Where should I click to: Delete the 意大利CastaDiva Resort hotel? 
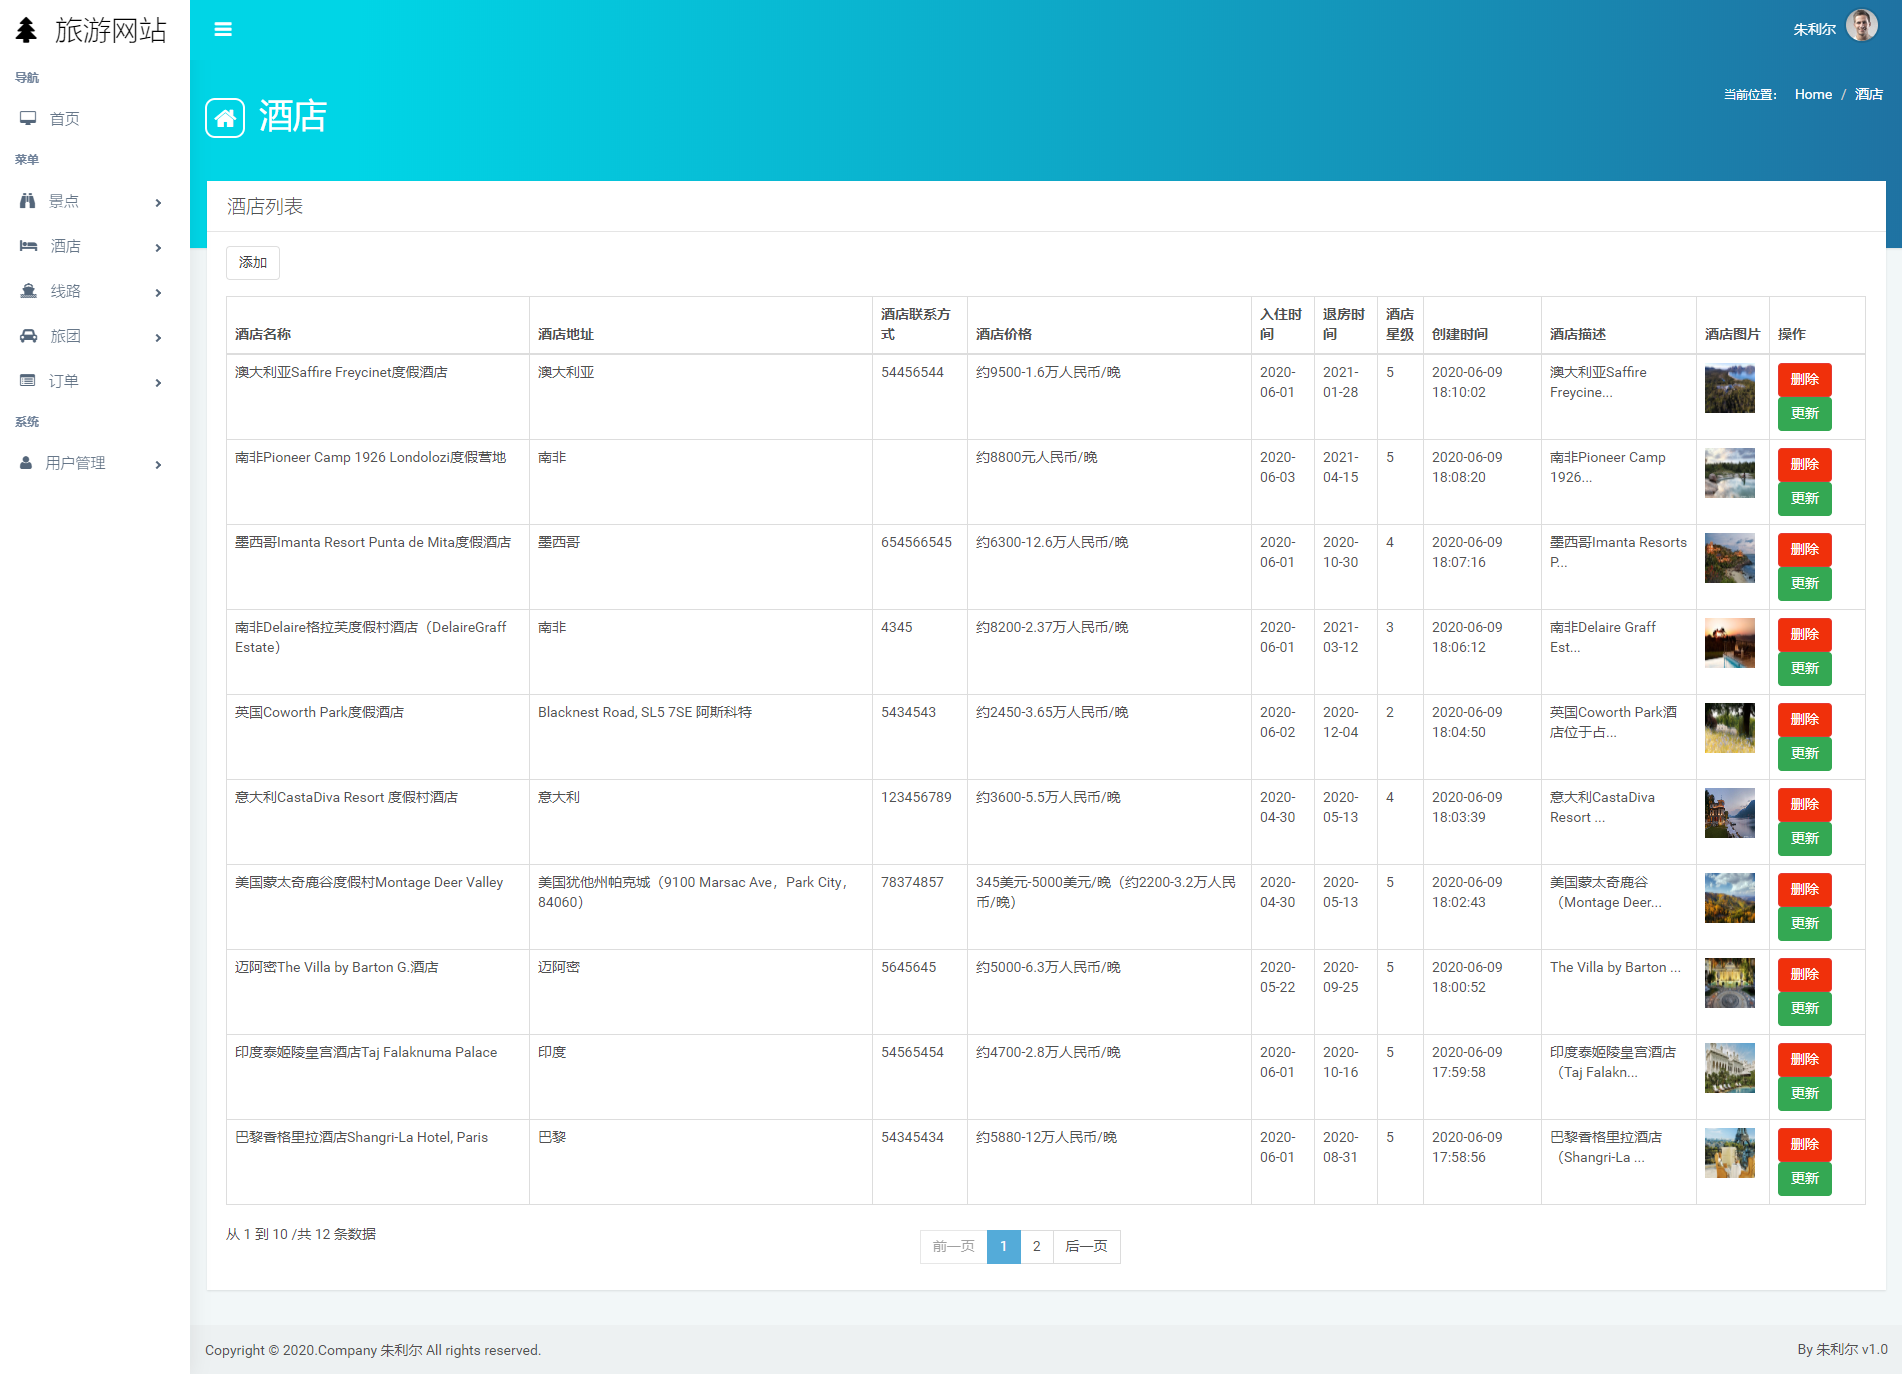click(x=1804, y=805)
